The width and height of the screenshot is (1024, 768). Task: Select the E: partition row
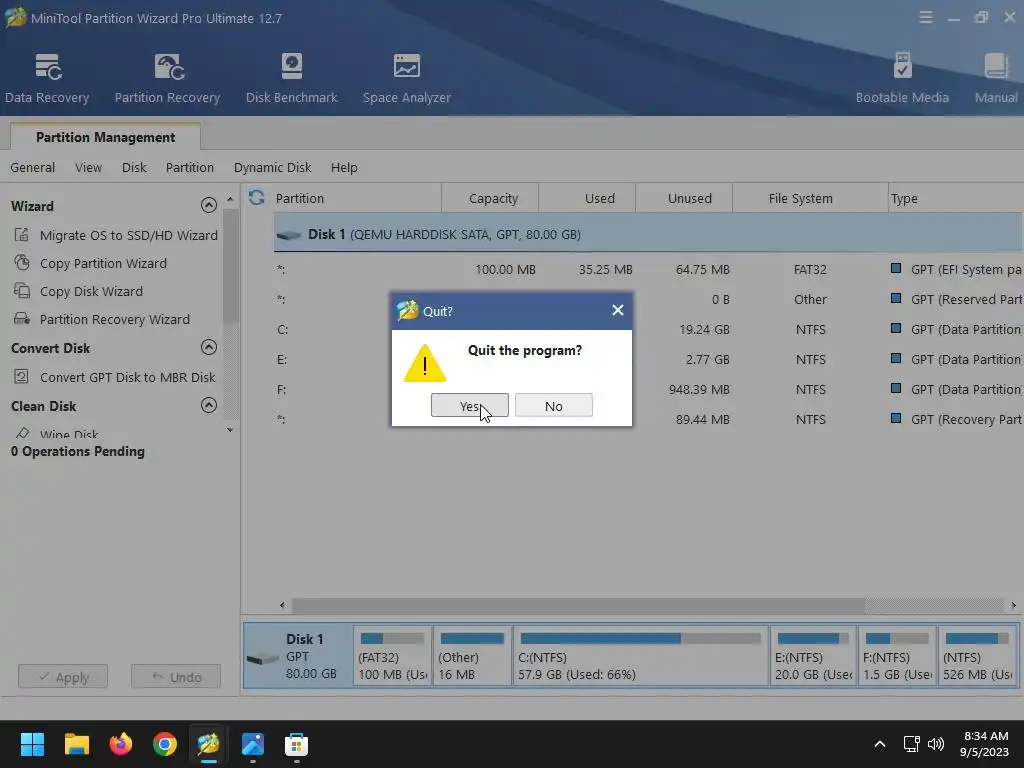coord(648,359)
